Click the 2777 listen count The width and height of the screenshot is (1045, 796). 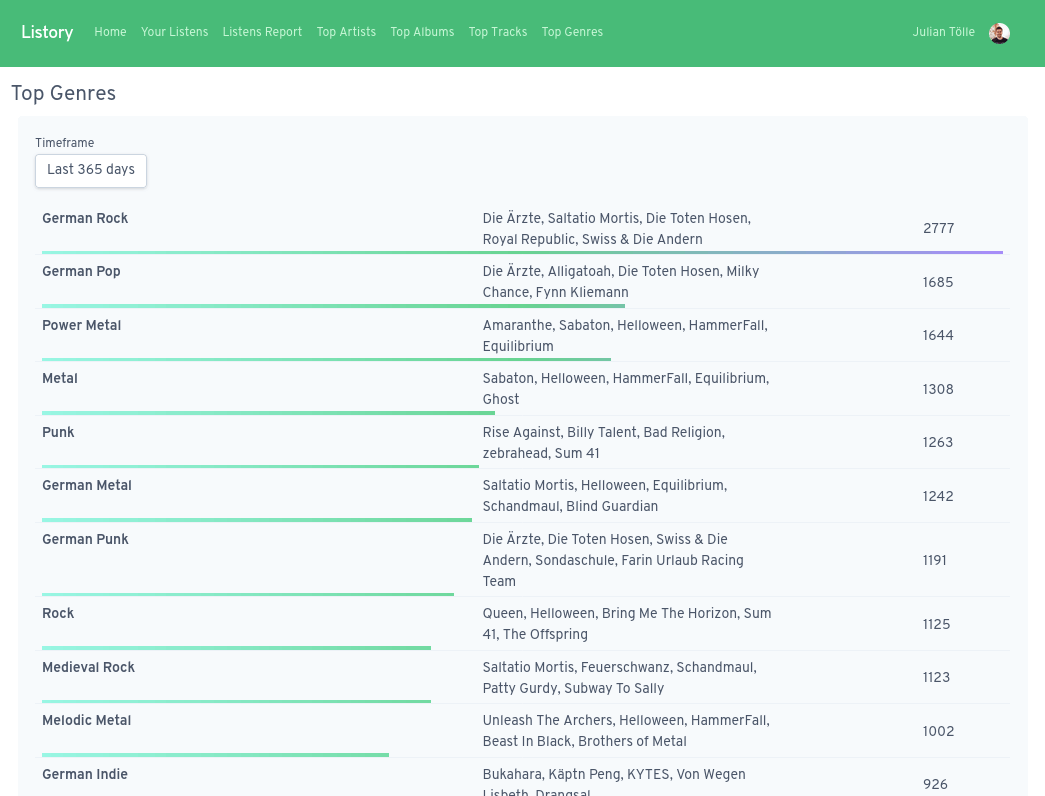click(938, 229)
